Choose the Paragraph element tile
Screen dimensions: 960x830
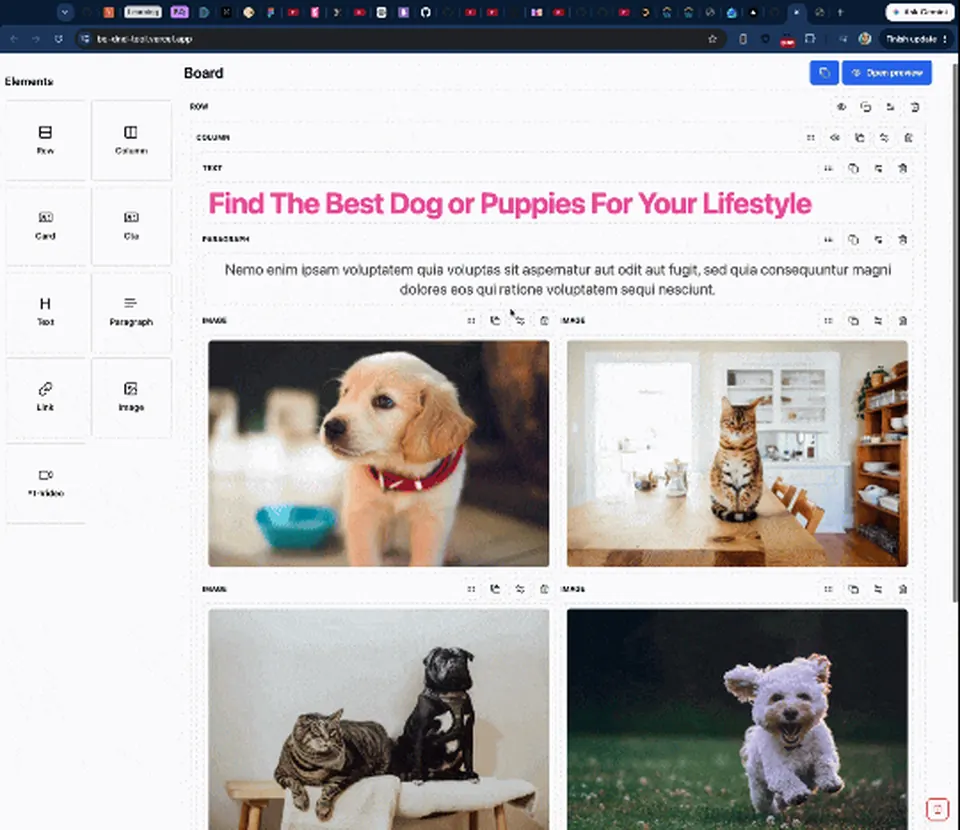[x=131, y=312]
